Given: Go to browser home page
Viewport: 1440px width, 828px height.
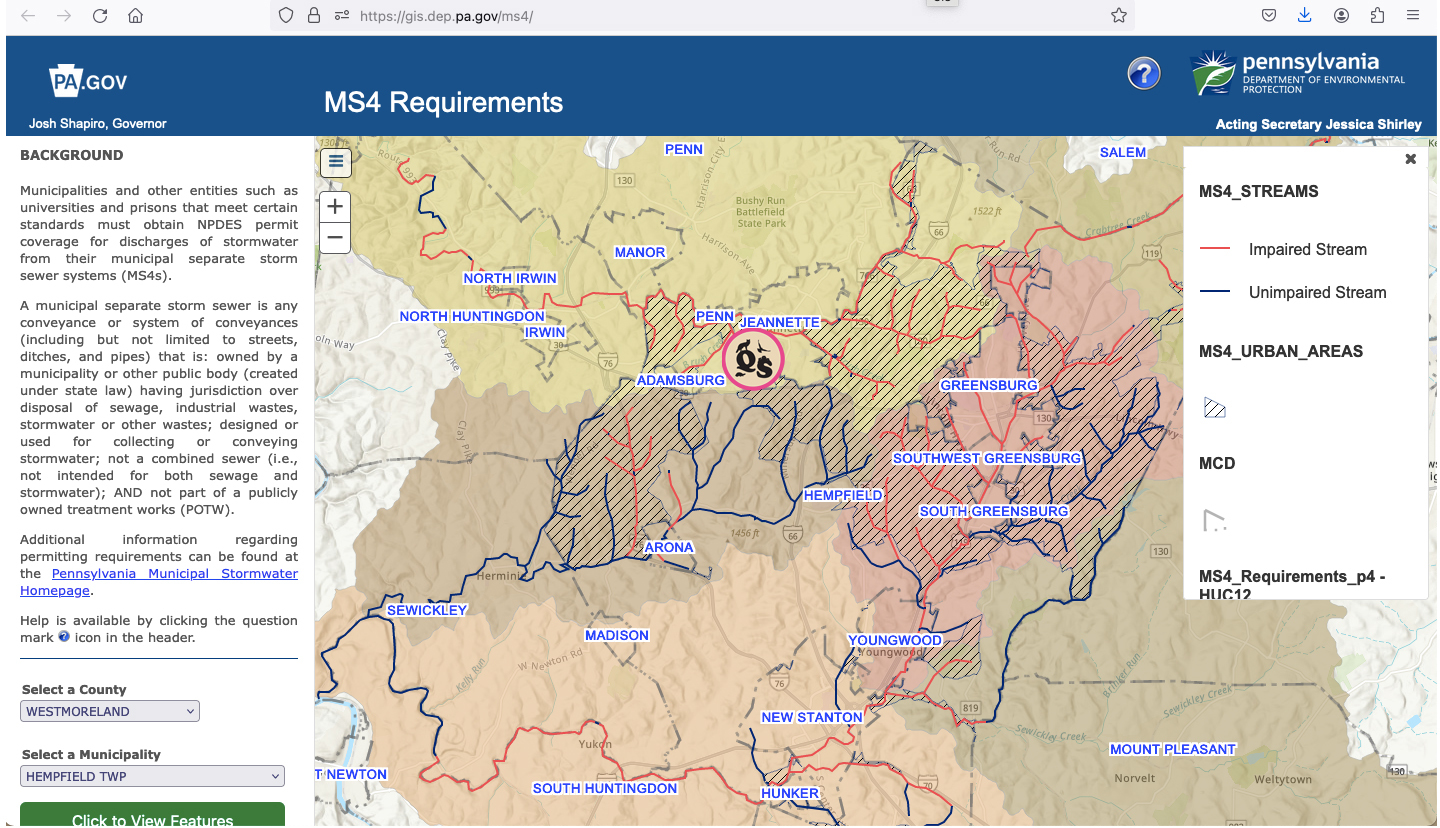Looking at the screenshot, I should (x=135, y=16).
